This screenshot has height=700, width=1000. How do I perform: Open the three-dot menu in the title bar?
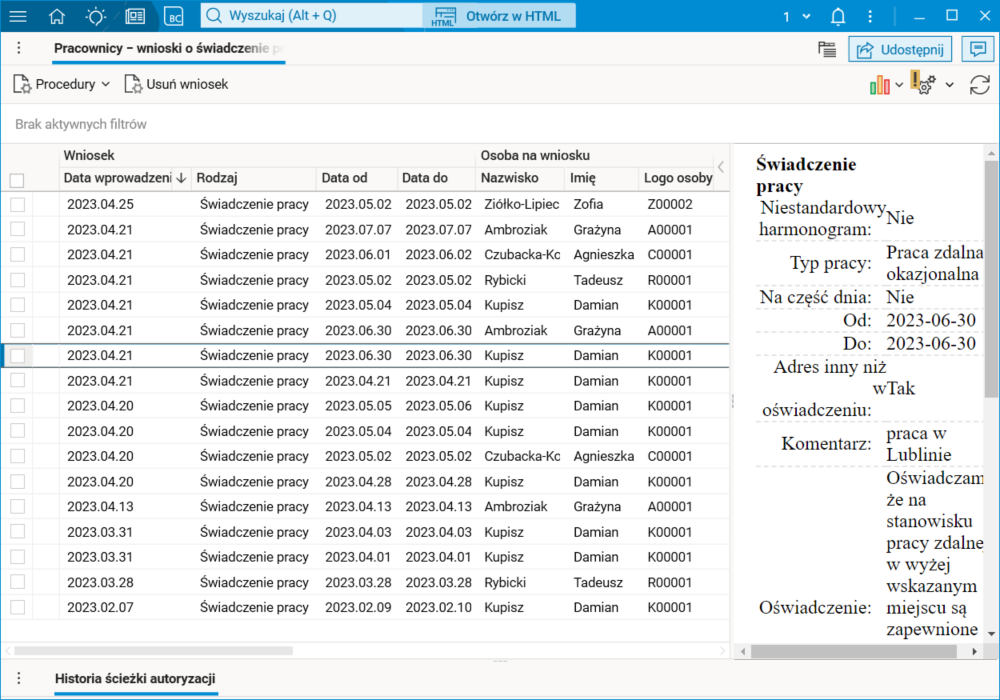point(18,48)
